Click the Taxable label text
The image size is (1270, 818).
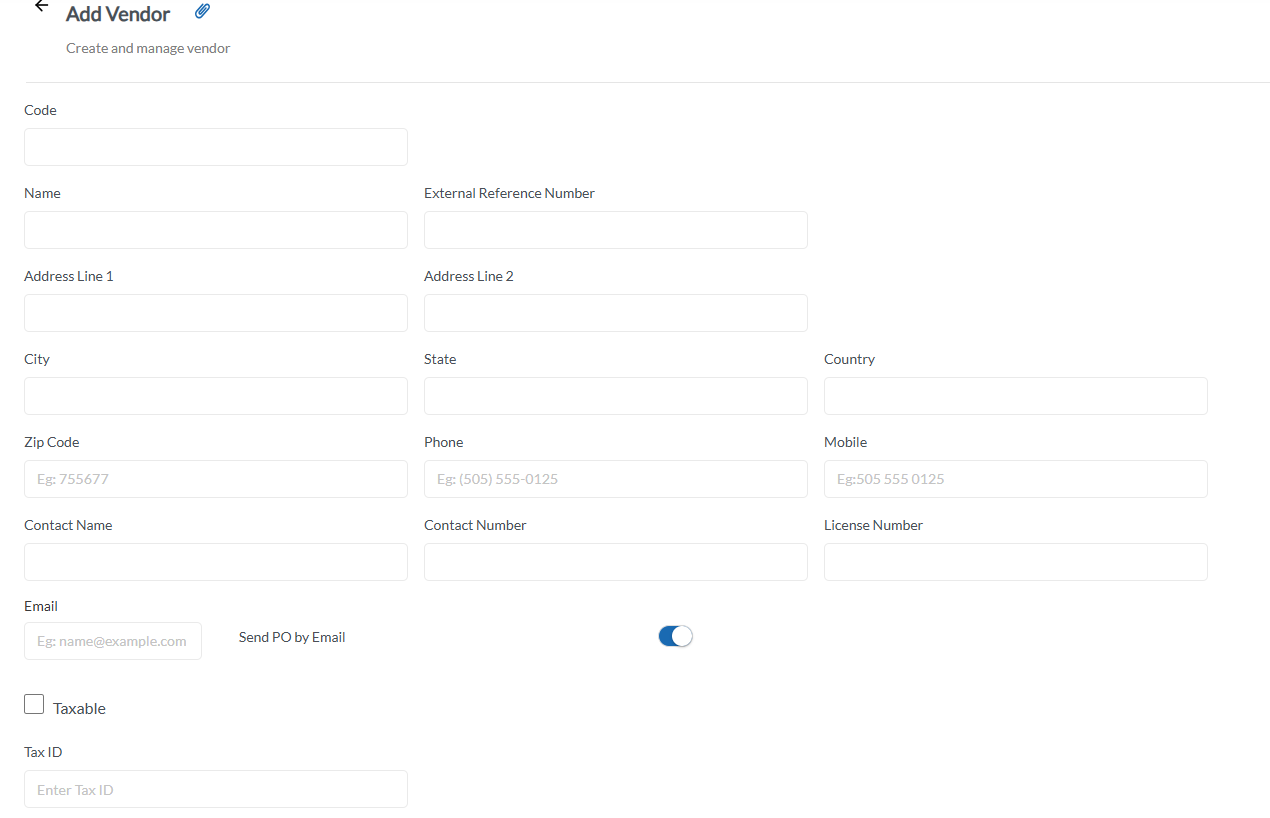[79, 708]
